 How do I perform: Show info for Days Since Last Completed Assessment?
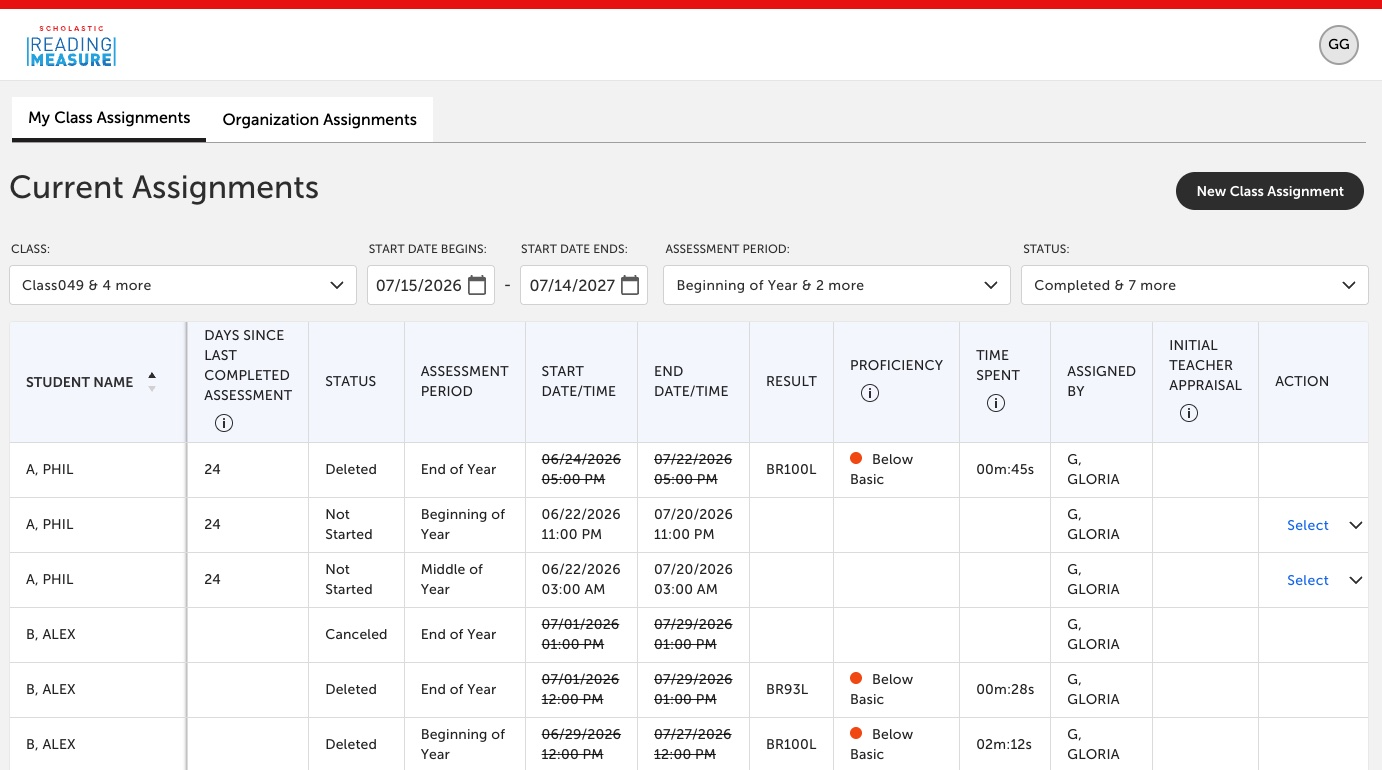224,423
